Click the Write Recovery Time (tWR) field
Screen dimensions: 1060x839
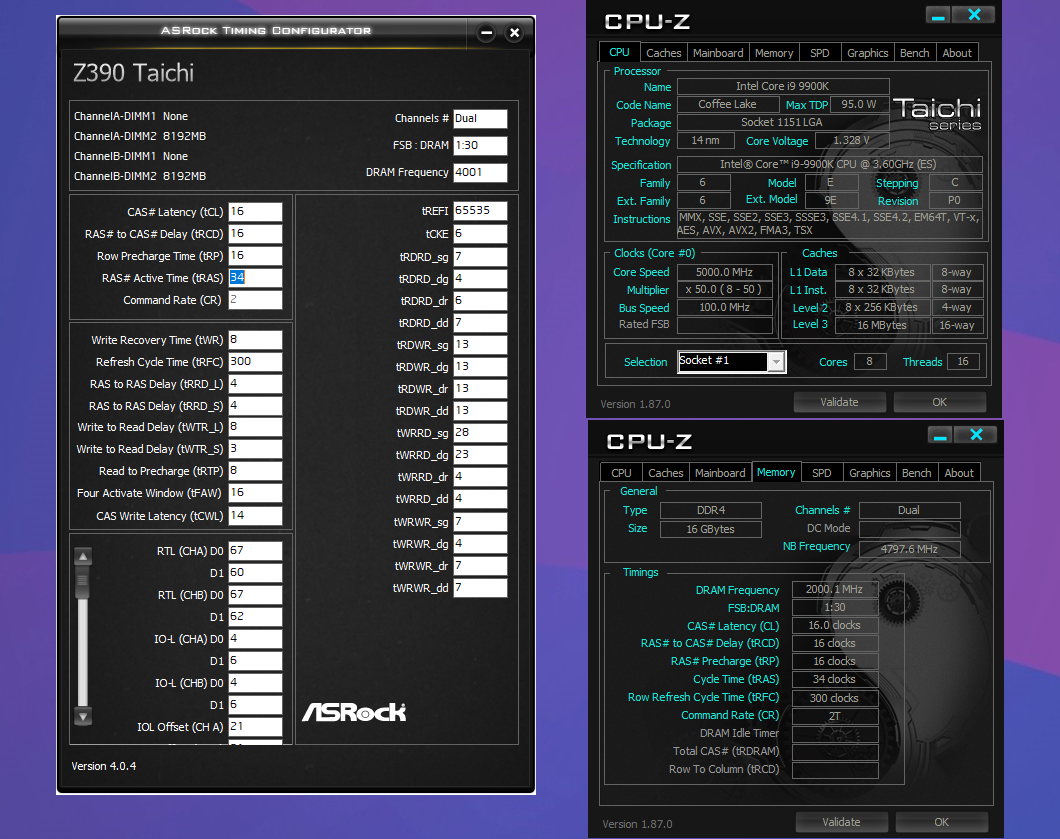255,339
